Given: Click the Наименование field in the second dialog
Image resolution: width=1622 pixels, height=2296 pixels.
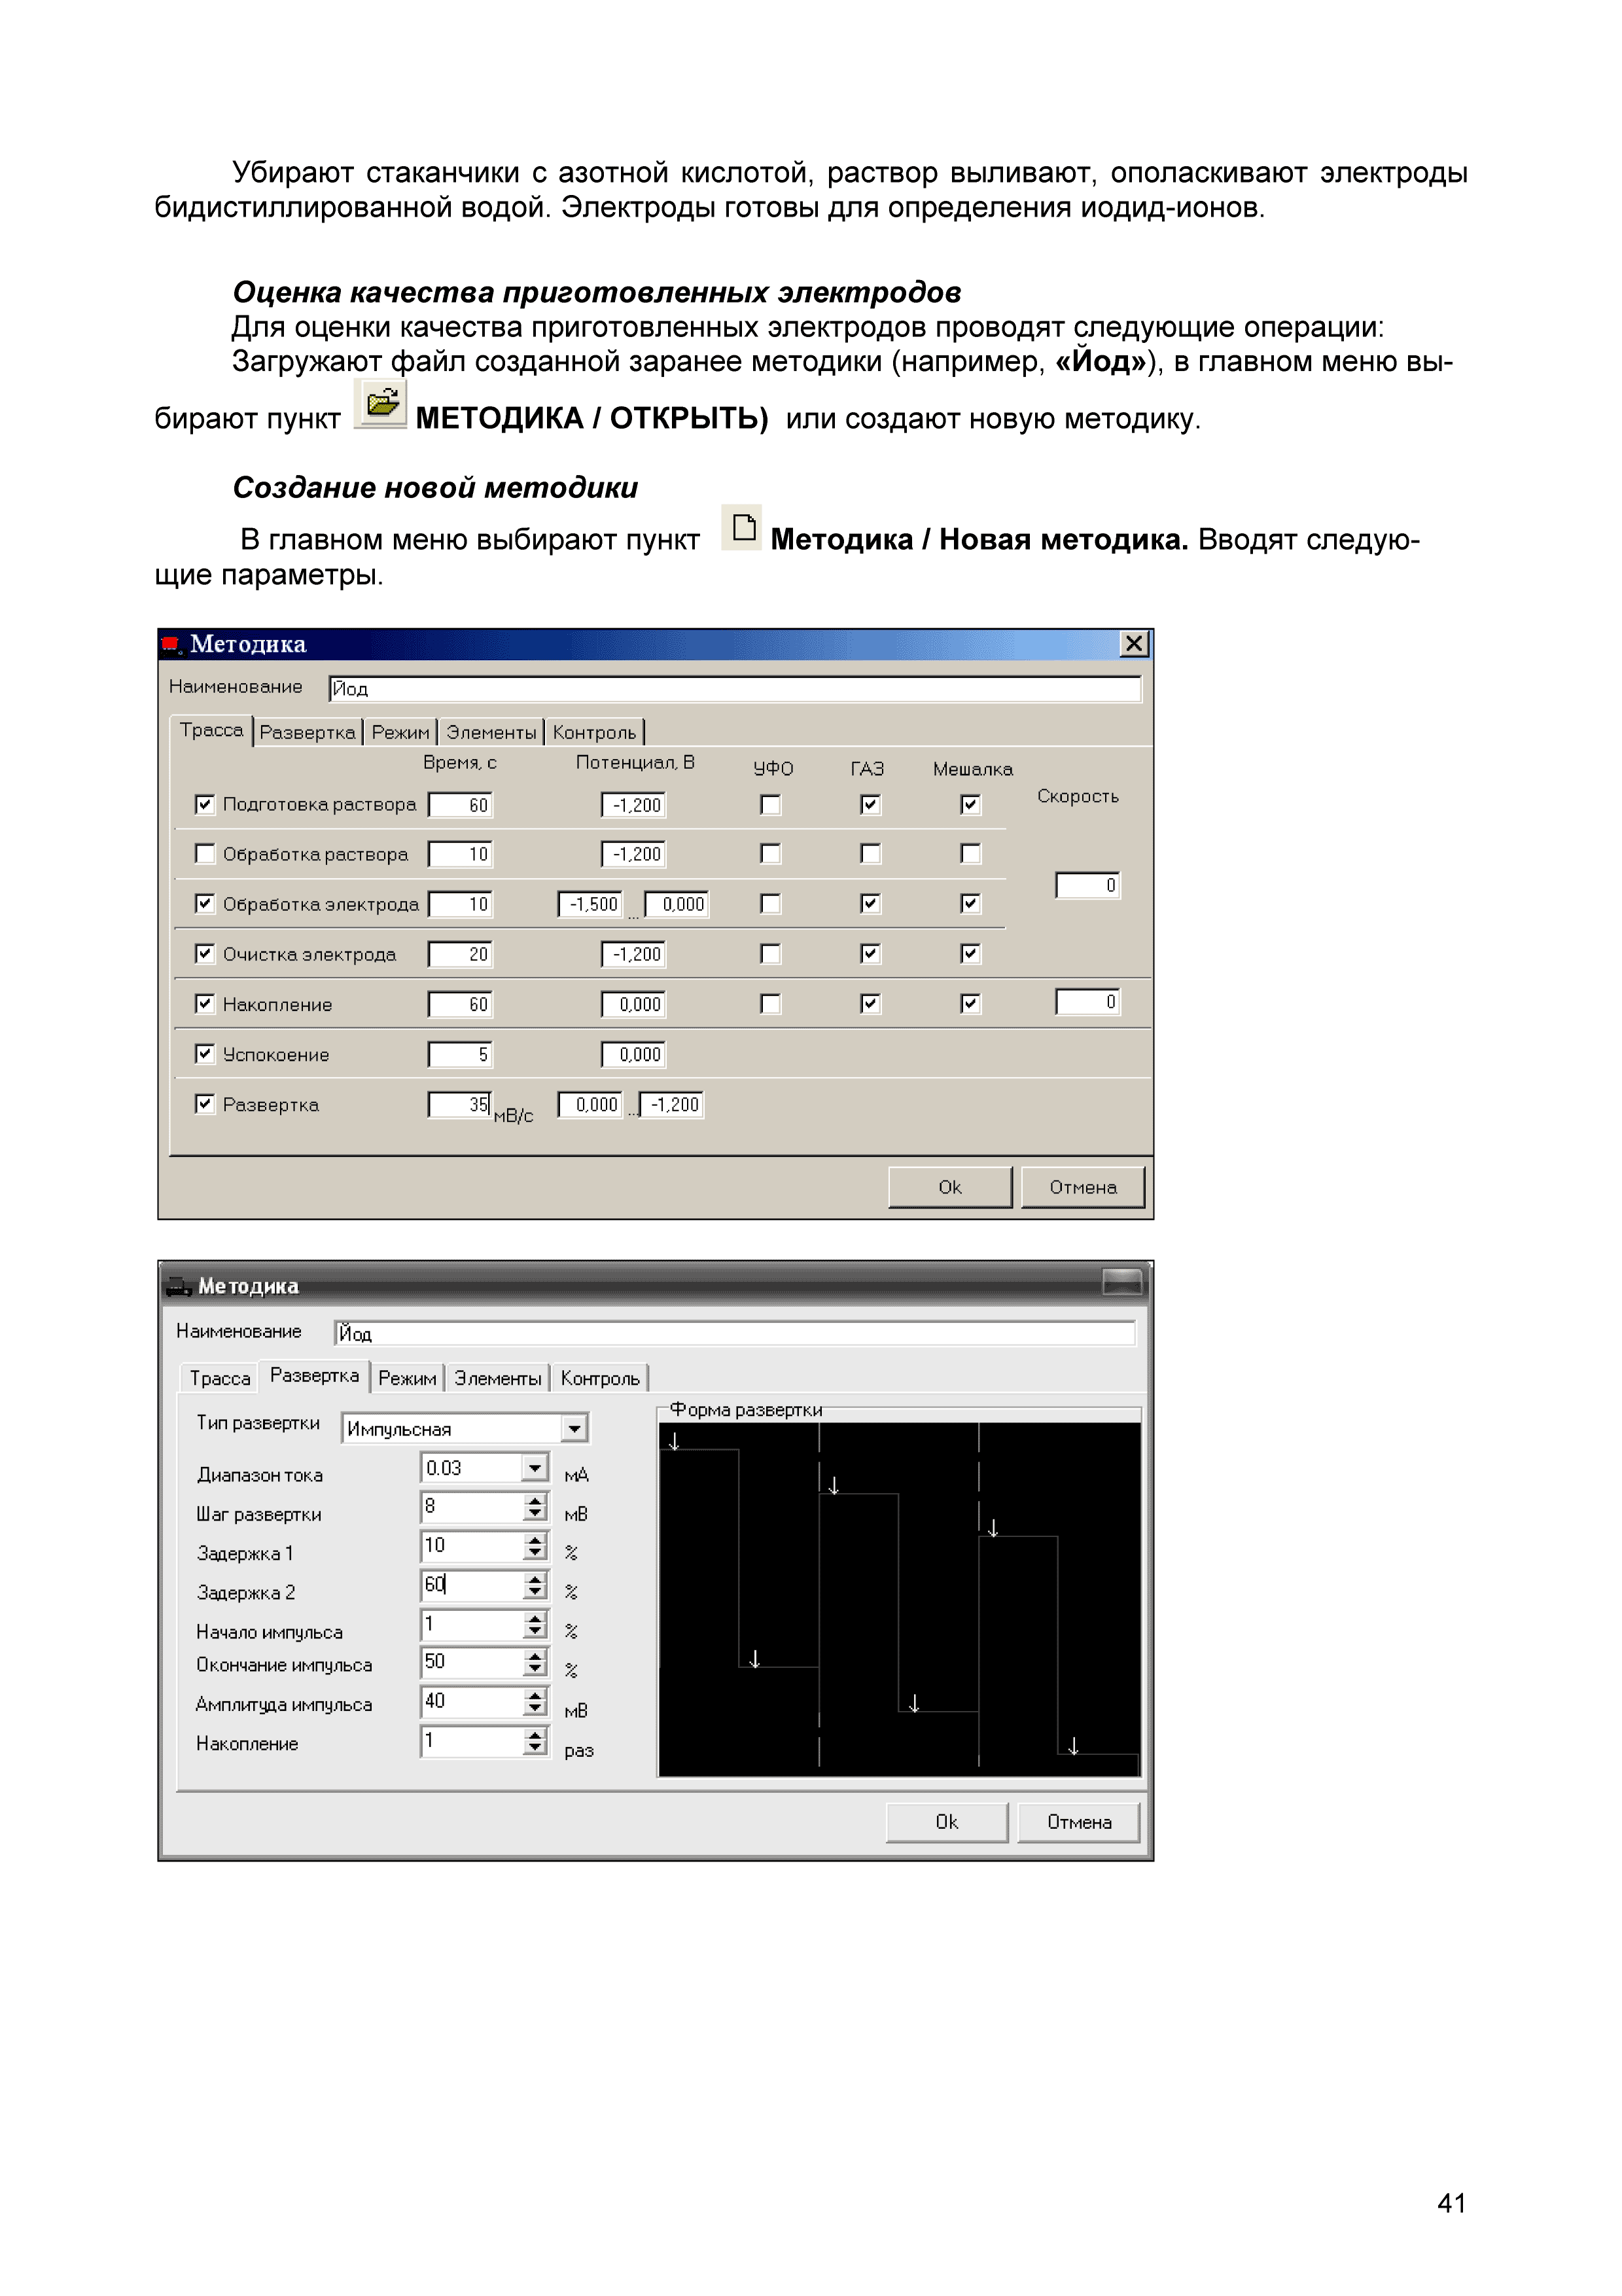Looking at the screenshot, I should tap(735, 1333).
